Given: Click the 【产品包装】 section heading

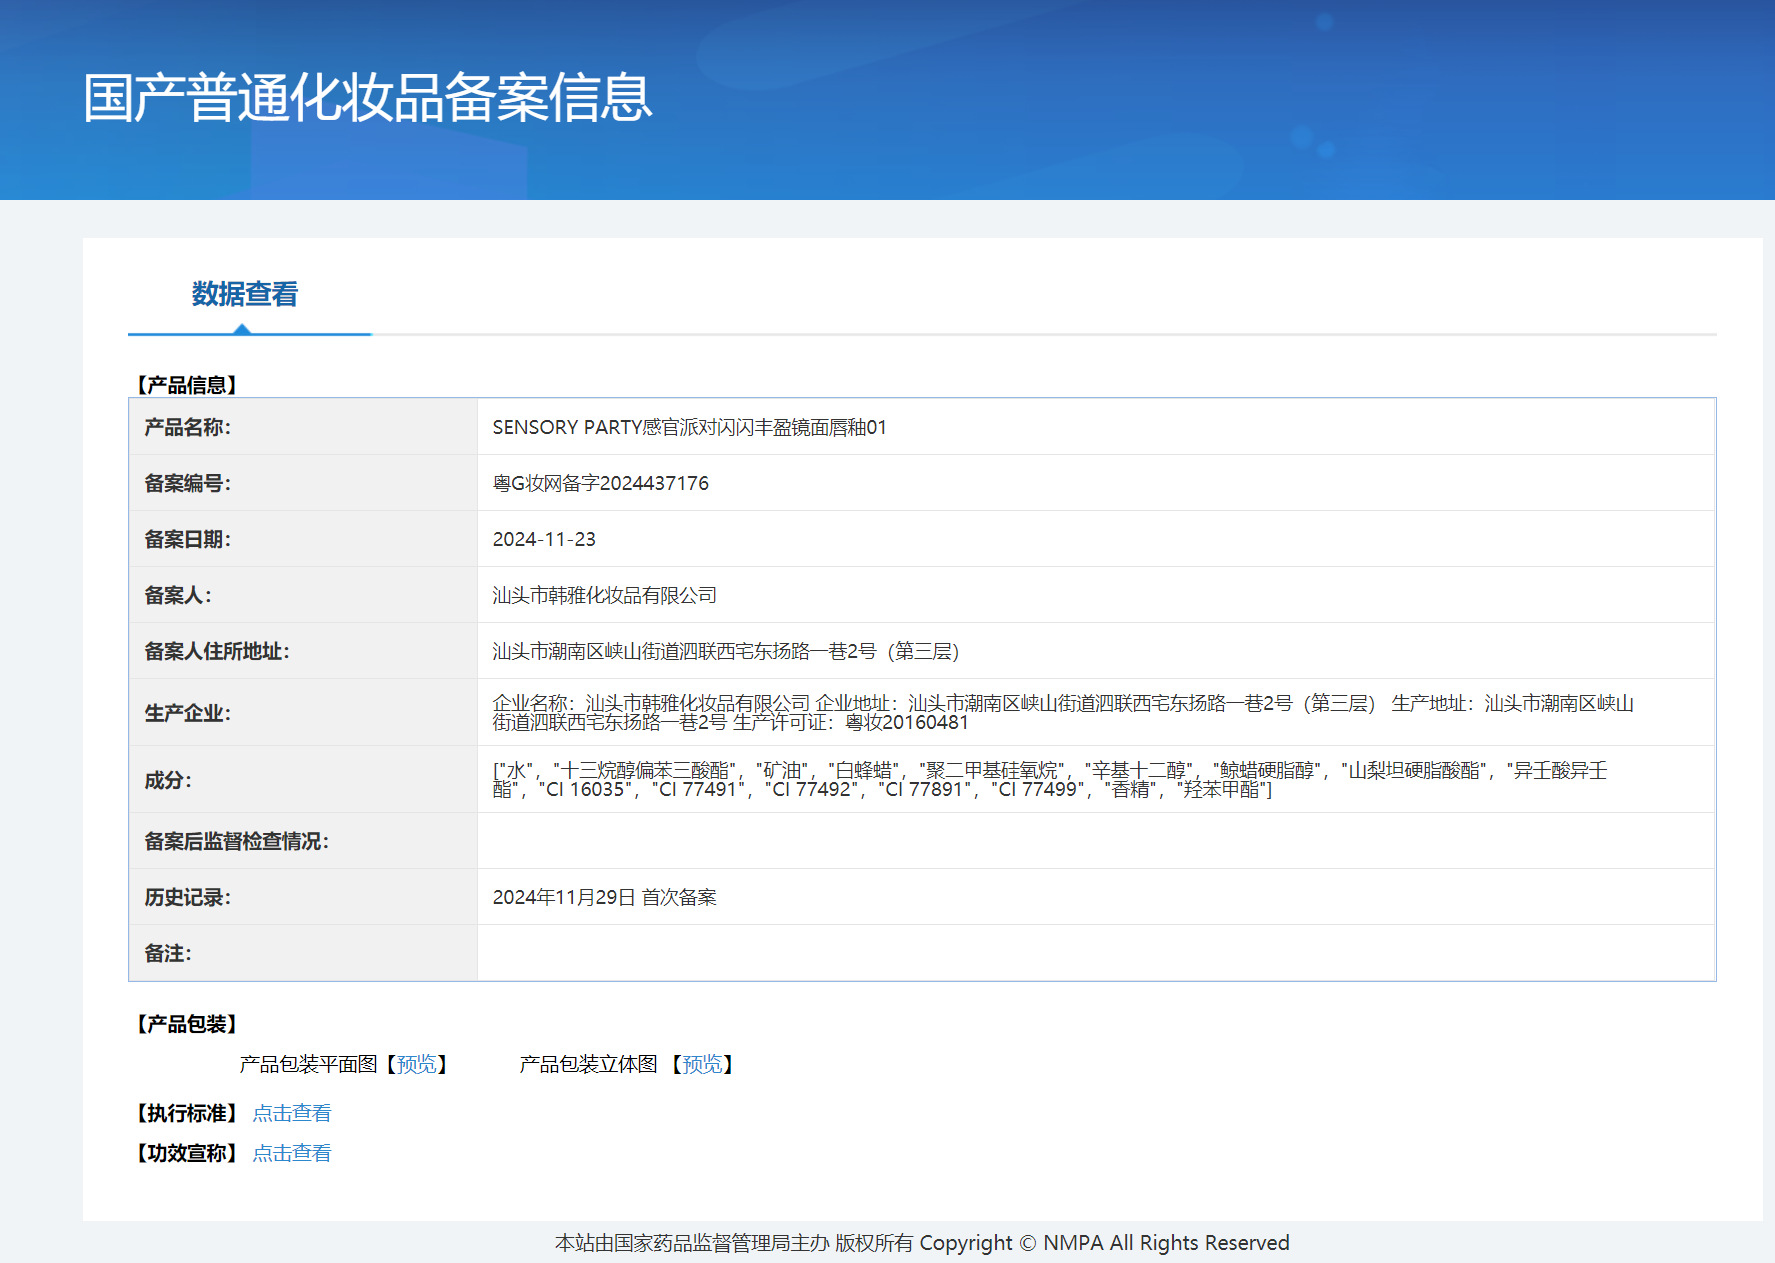Looking at the screenshot, I should tap(186, 1024).
